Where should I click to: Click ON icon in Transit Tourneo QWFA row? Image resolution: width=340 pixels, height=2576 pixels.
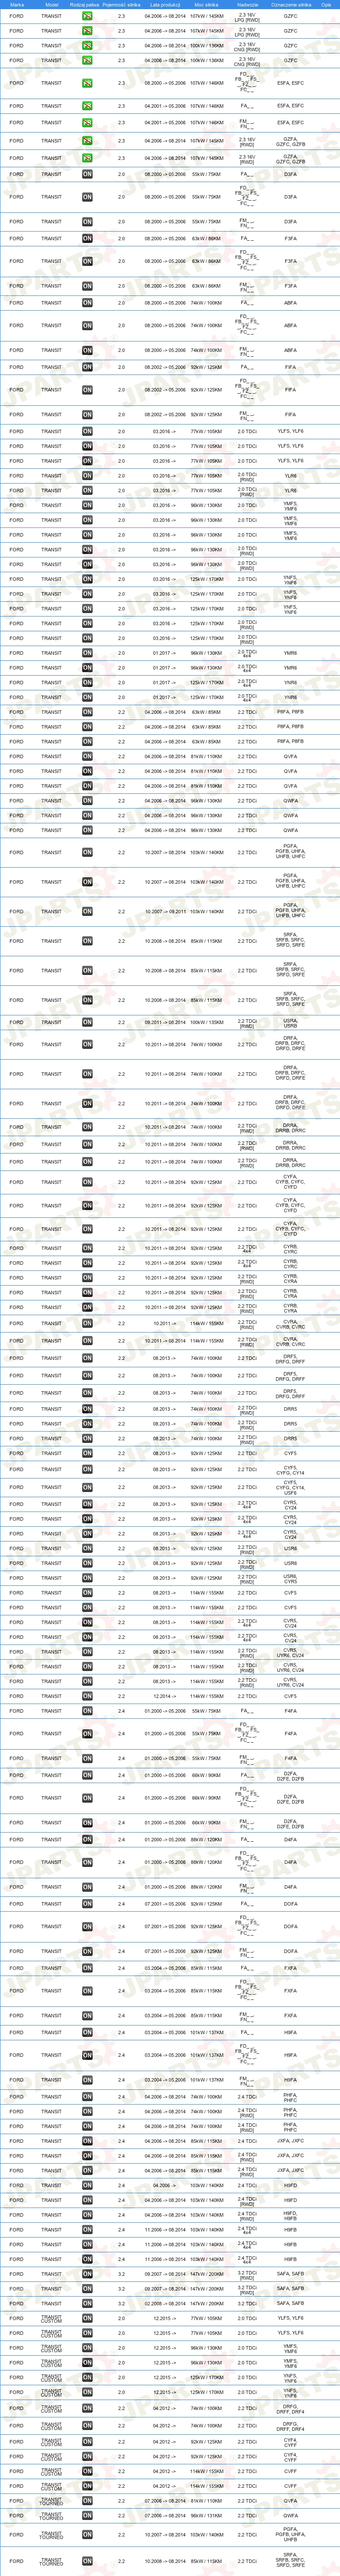click(x=87, y=2515)
